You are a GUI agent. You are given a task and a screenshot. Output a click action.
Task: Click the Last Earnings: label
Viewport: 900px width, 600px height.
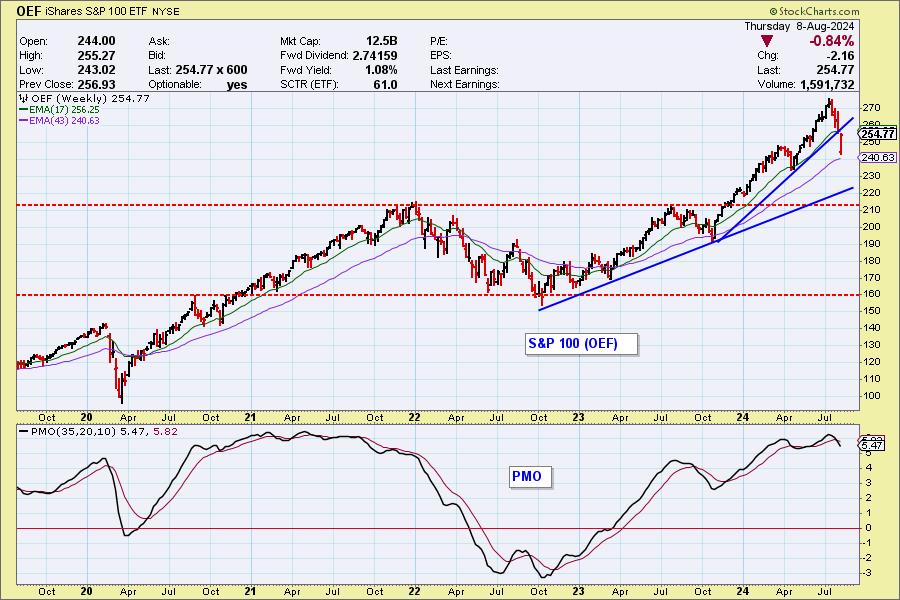[464, 70]
